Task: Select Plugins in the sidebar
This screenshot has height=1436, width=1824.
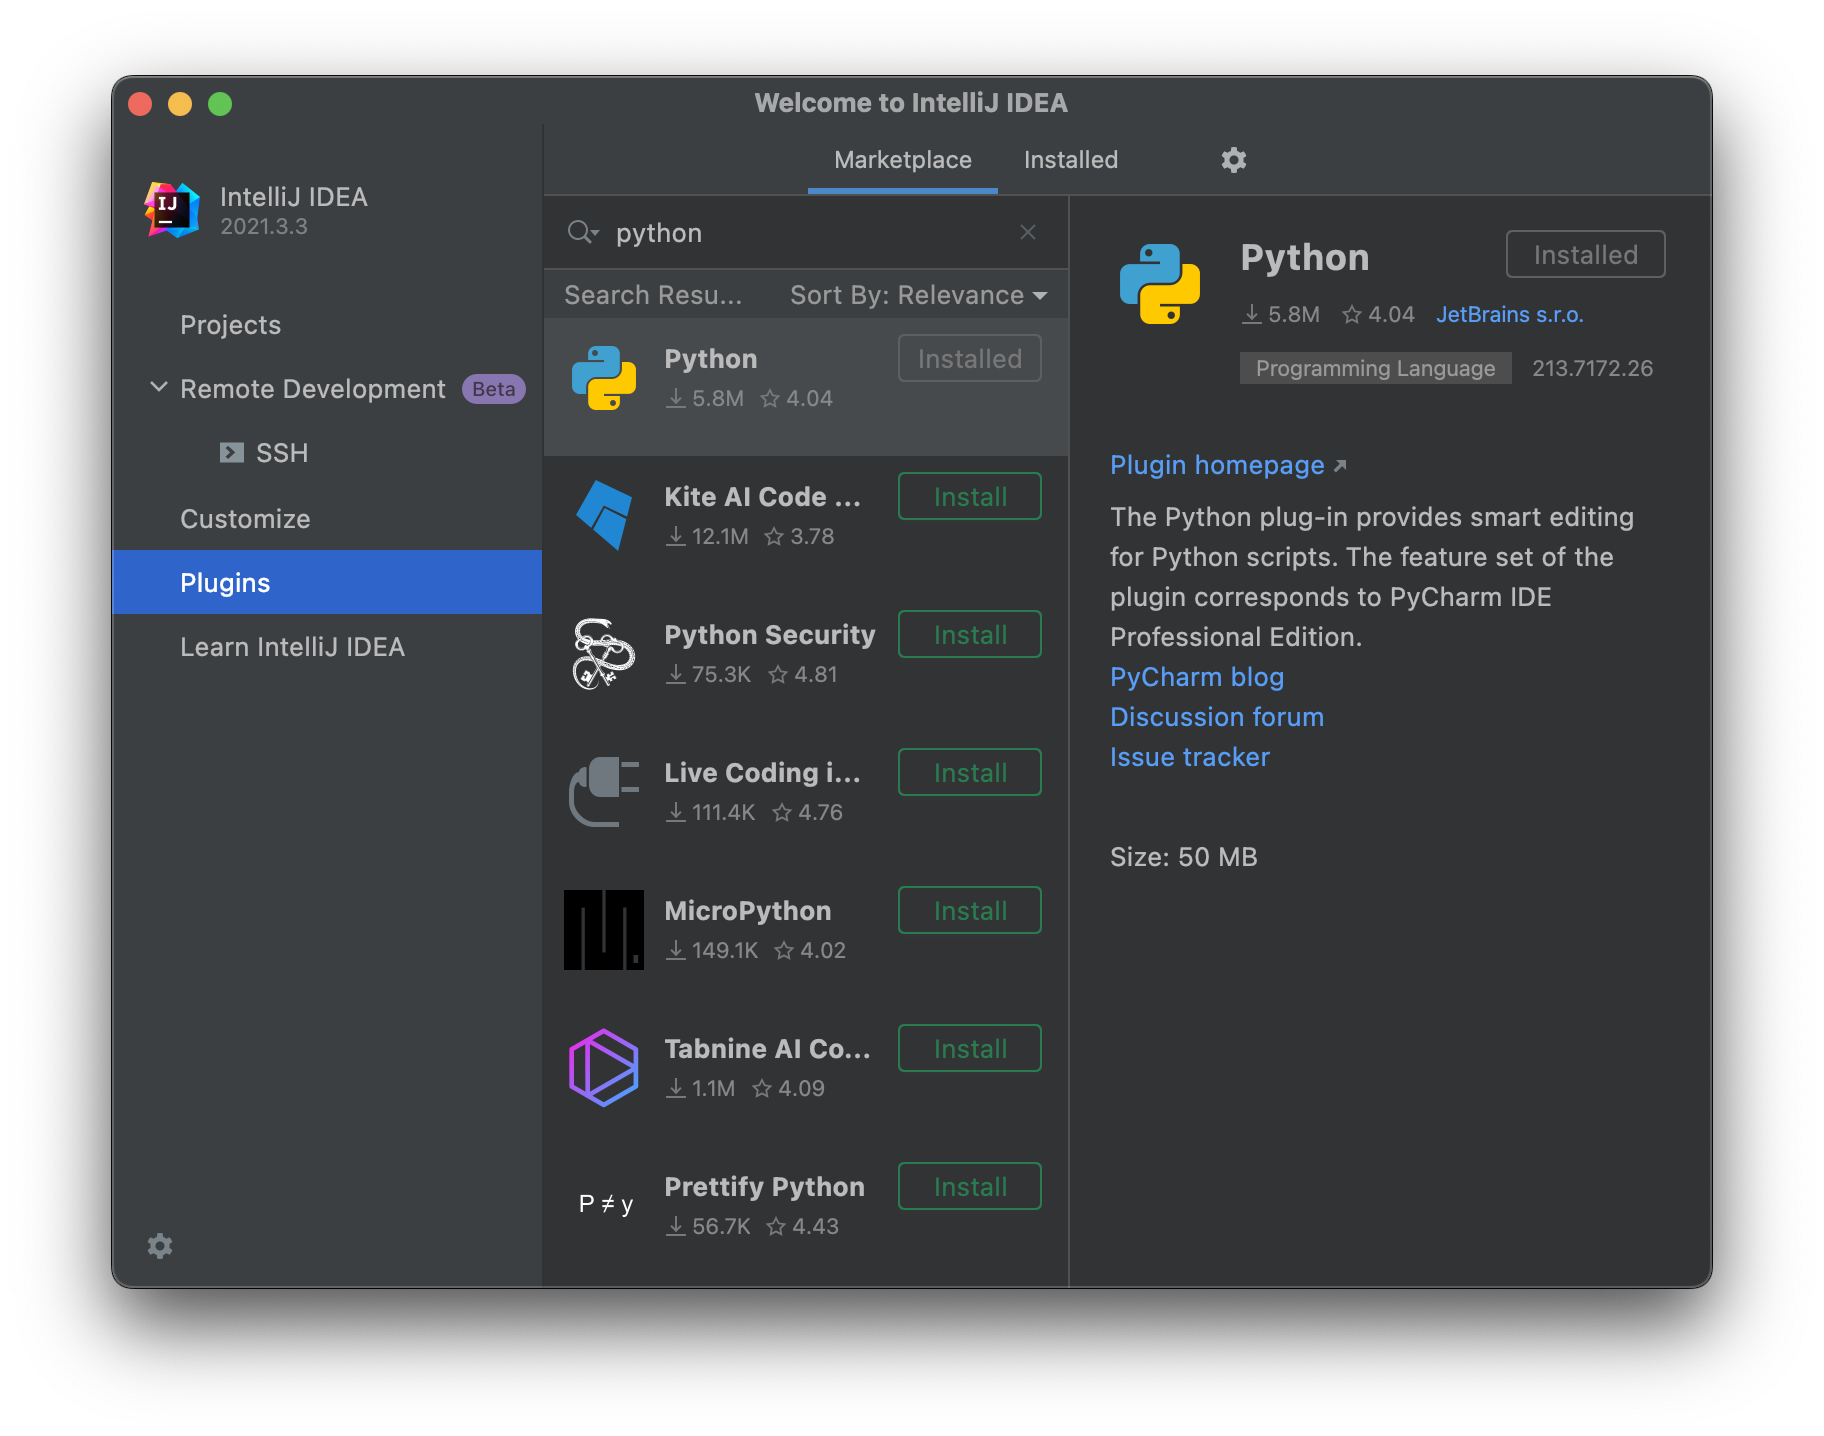Action: [327, 582]
